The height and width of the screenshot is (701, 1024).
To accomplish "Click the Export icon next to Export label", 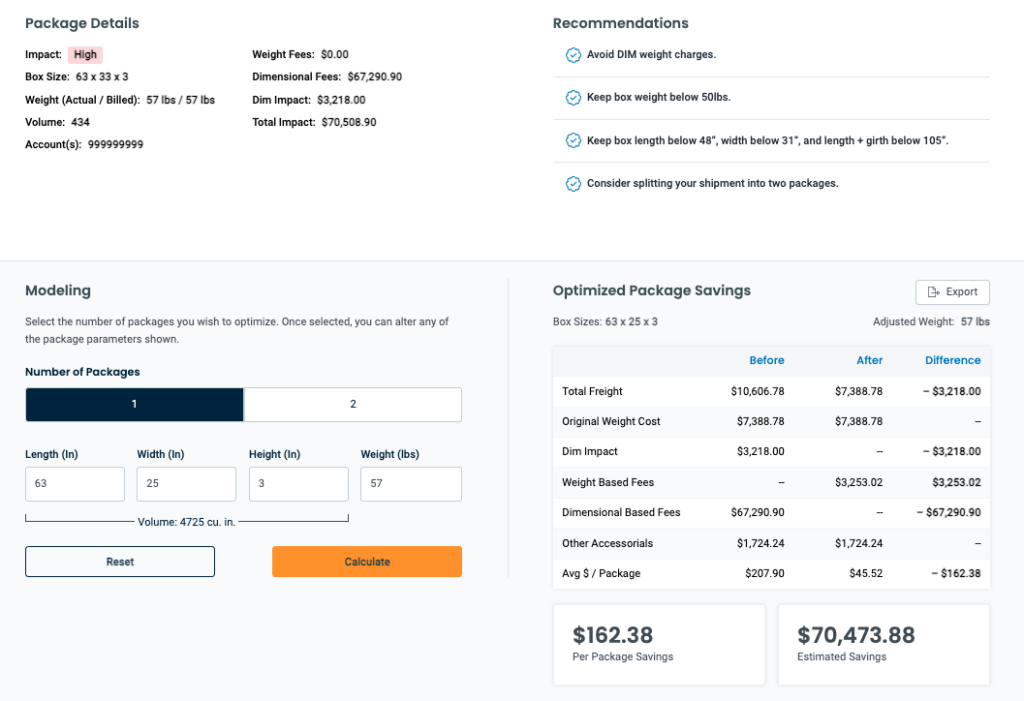I will [934, 291].
